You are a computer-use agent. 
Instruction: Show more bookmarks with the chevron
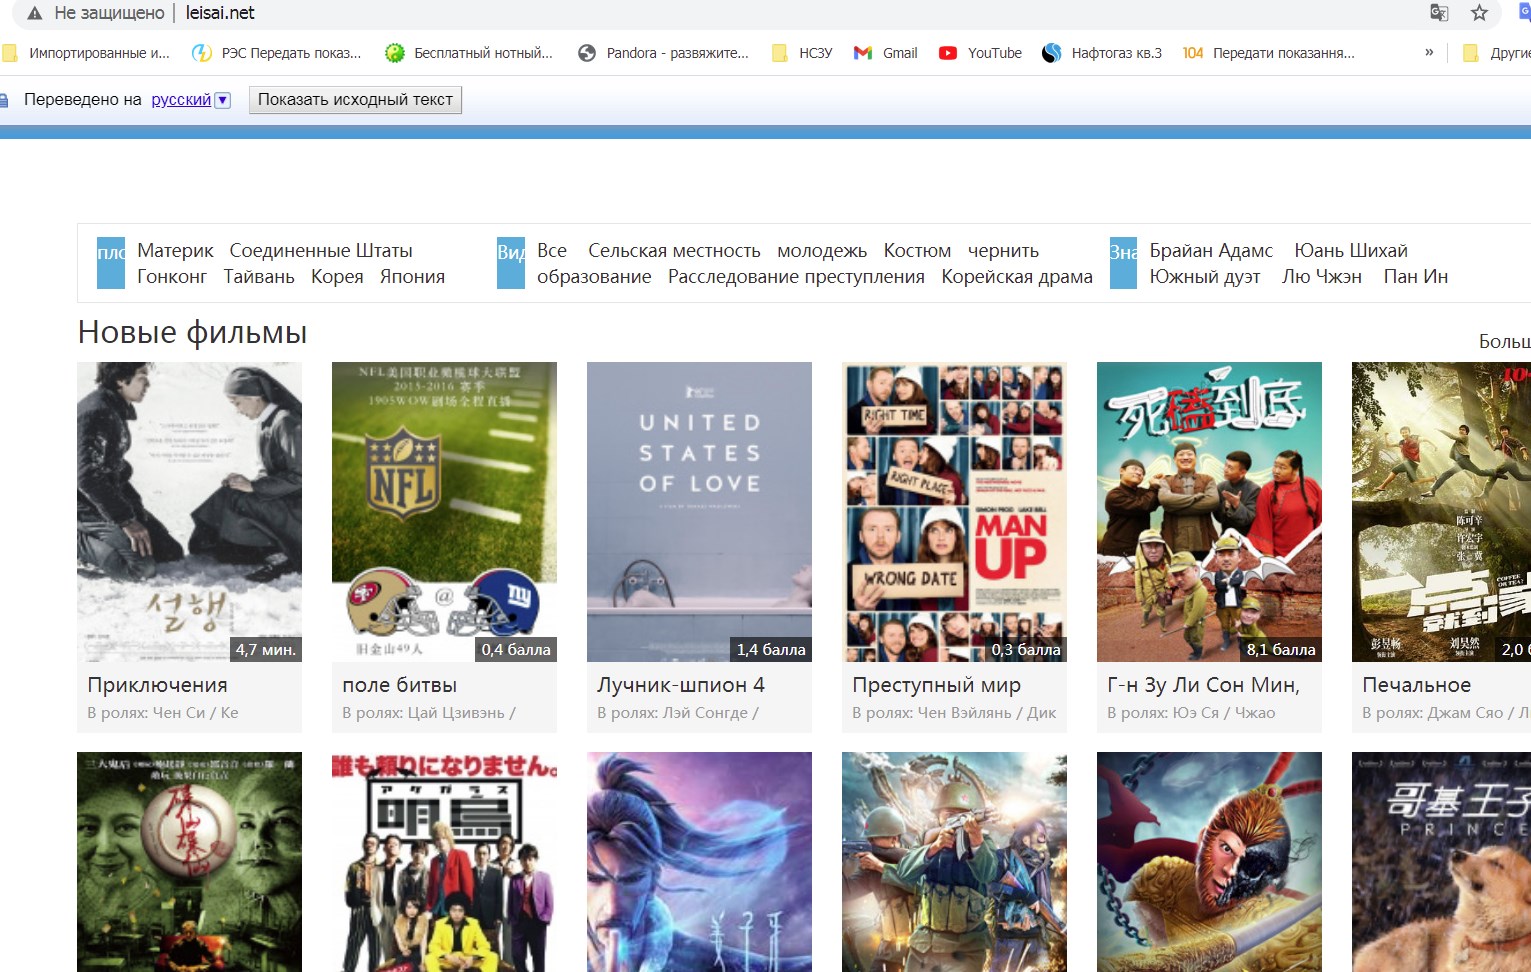click(1429, 52)
